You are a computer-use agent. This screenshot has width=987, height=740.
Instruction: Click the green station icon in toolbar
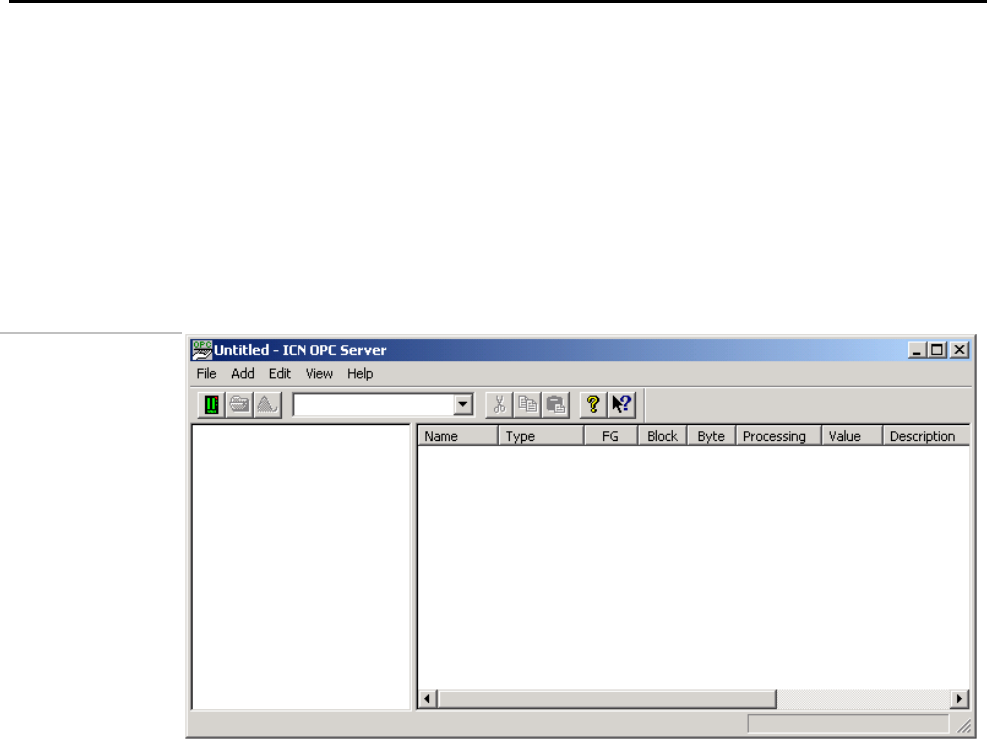212,404
